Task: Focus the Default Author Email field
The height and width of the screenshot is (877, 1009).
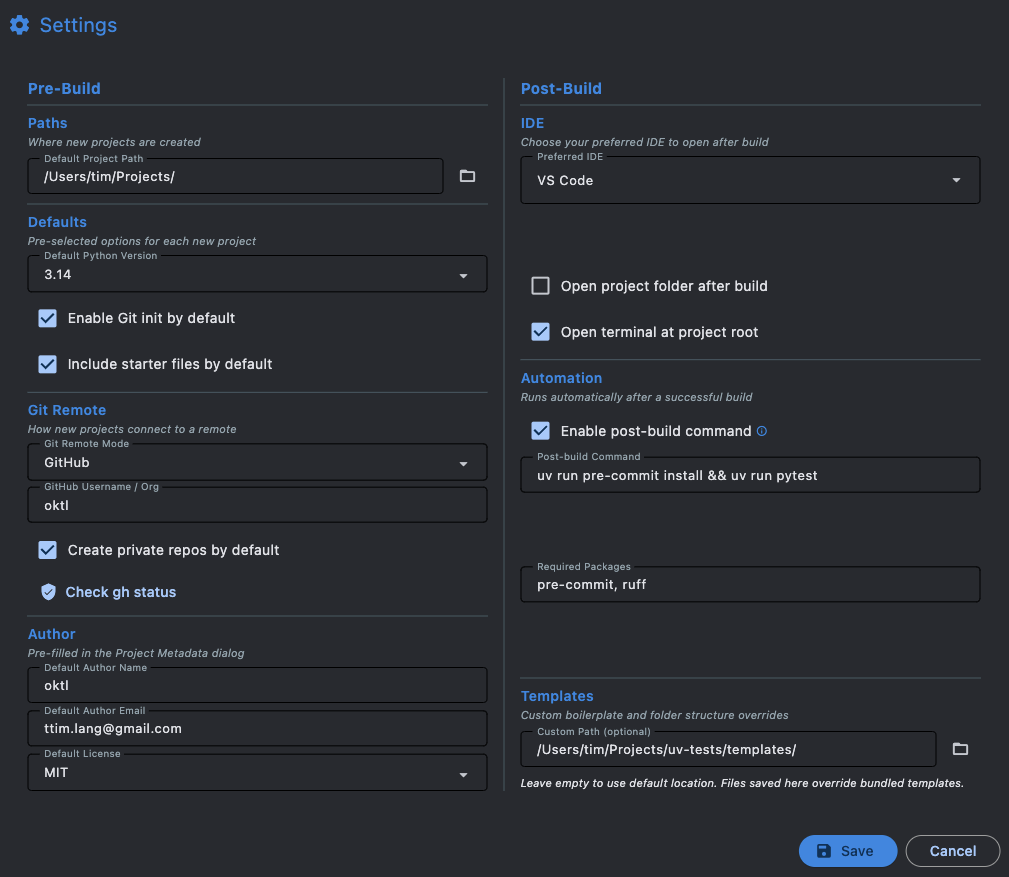Action: tap(258, 729)
